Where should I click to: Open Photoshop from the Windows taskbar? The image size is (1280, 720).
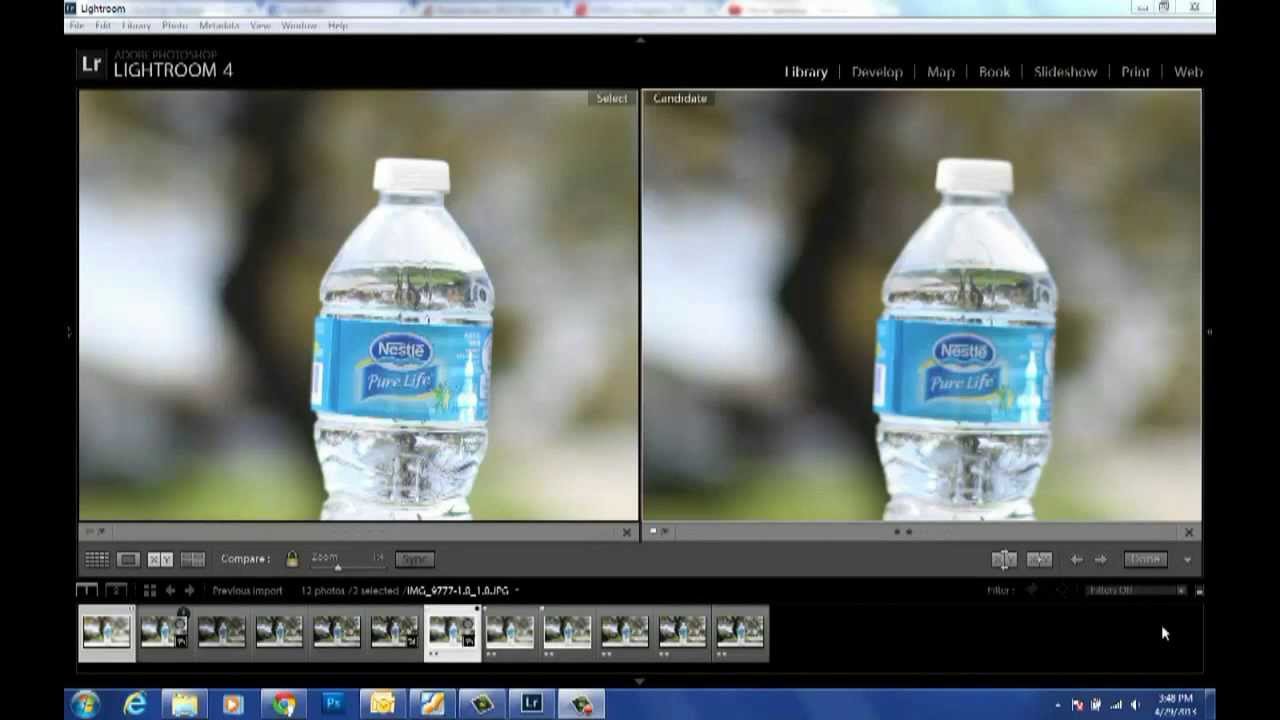pos(334,704)
